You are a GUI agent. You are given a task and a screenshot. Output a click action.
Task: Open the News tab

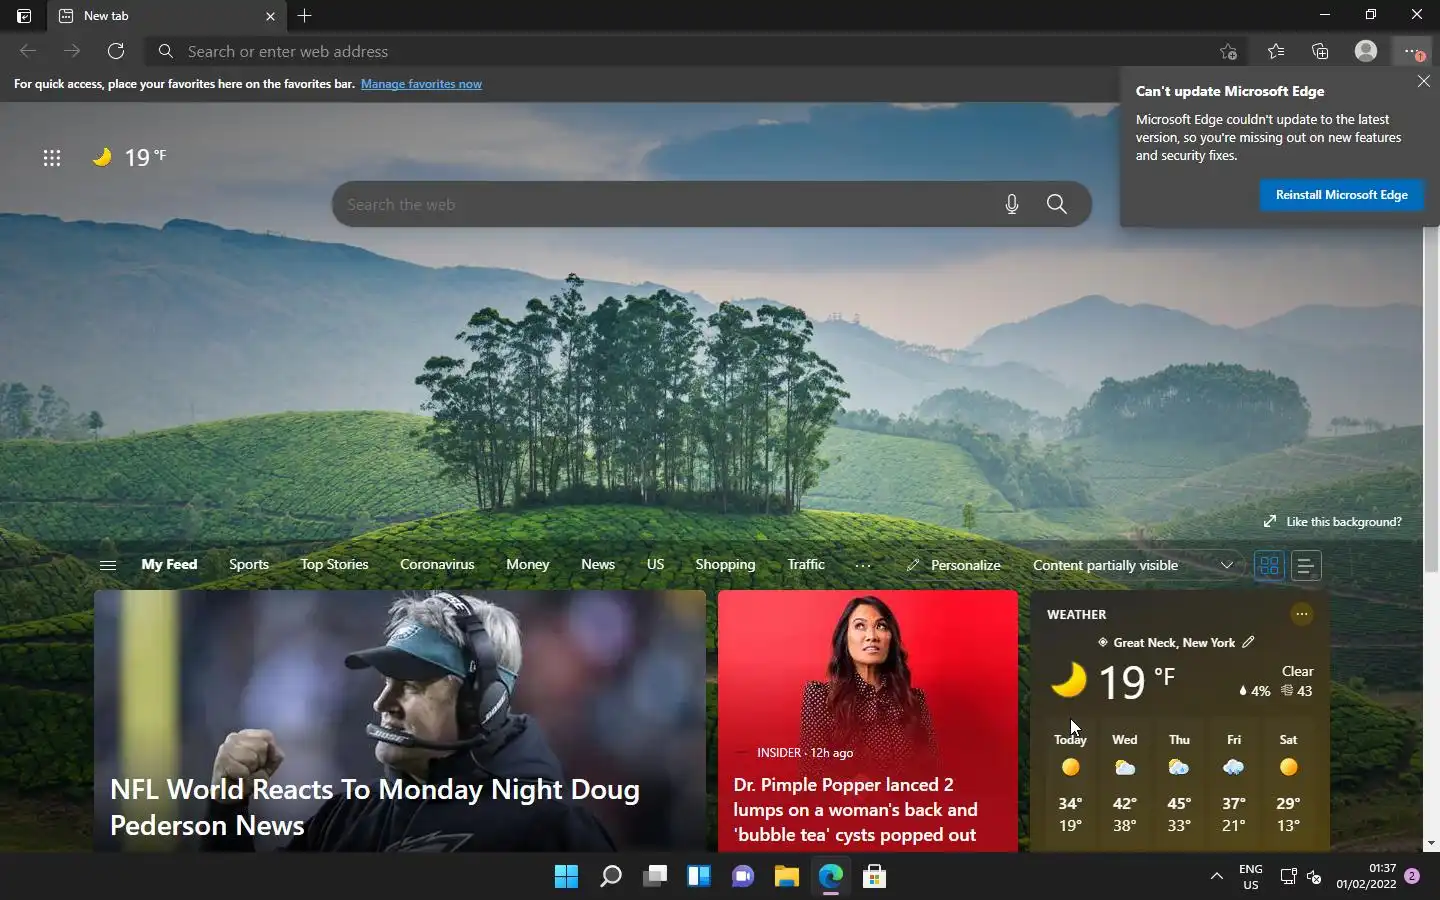coord(598,564)
